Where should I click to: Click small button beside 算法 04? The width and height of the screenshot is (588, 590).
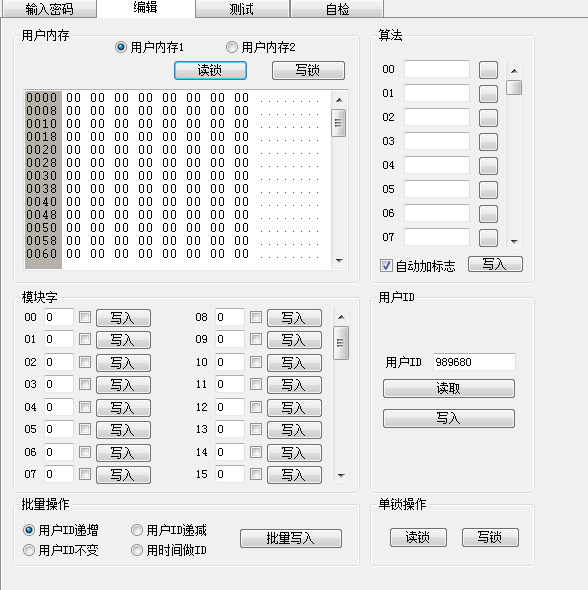coord(488,166)
